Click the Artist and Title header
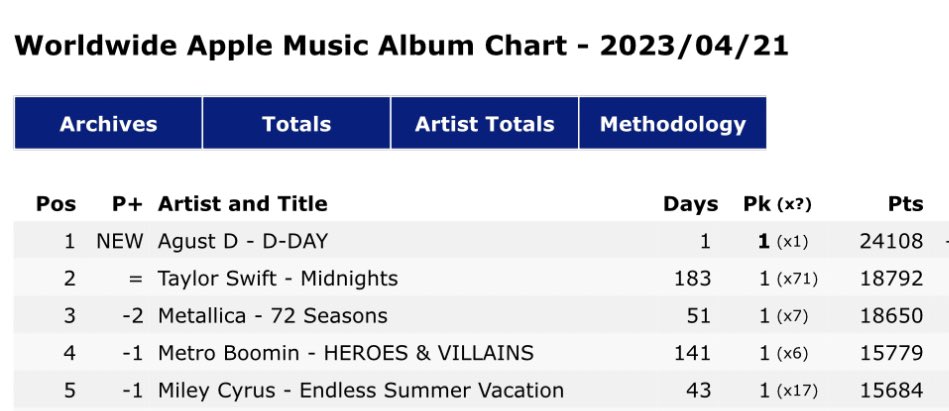Image resolution: width=949 pixels, height=411 pixels. pos(243,204)
